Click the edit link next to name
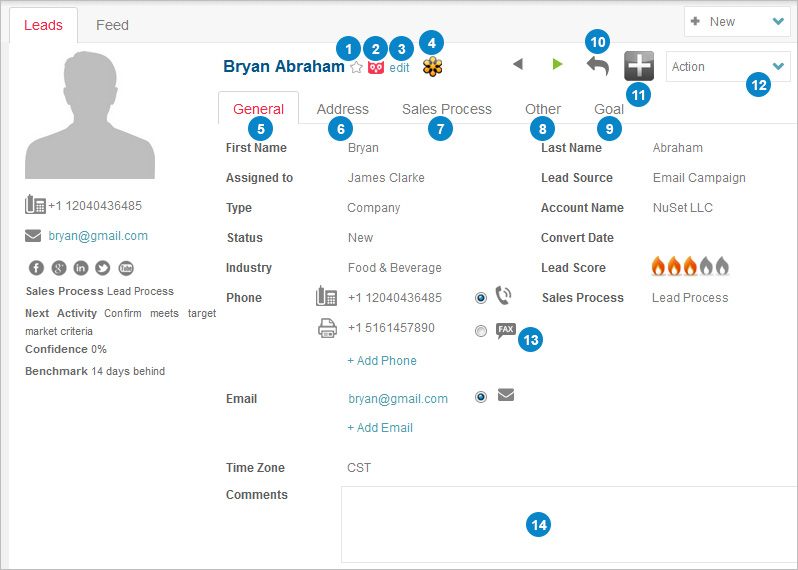Screen dimensions: 798x570 tap(400, 68)
